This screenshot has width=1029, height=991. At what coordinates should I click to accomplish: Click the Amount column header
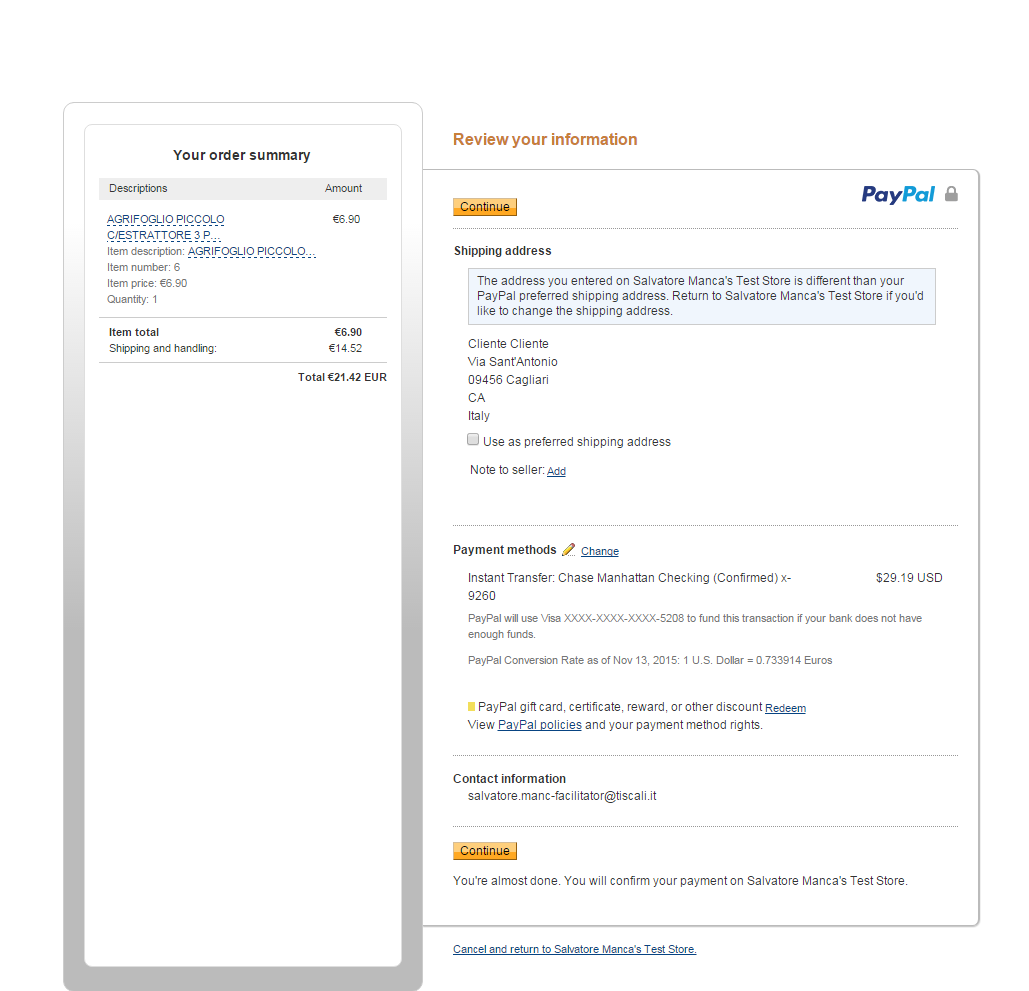pos(343,188)
